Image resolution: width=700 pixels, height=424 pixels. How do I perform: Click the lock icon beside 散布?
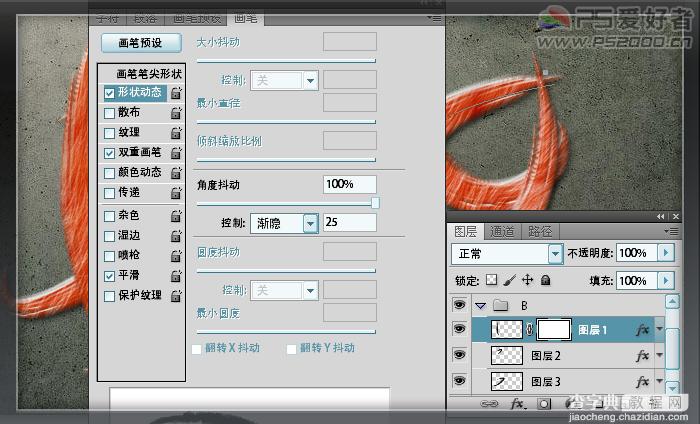pos(176,113)
